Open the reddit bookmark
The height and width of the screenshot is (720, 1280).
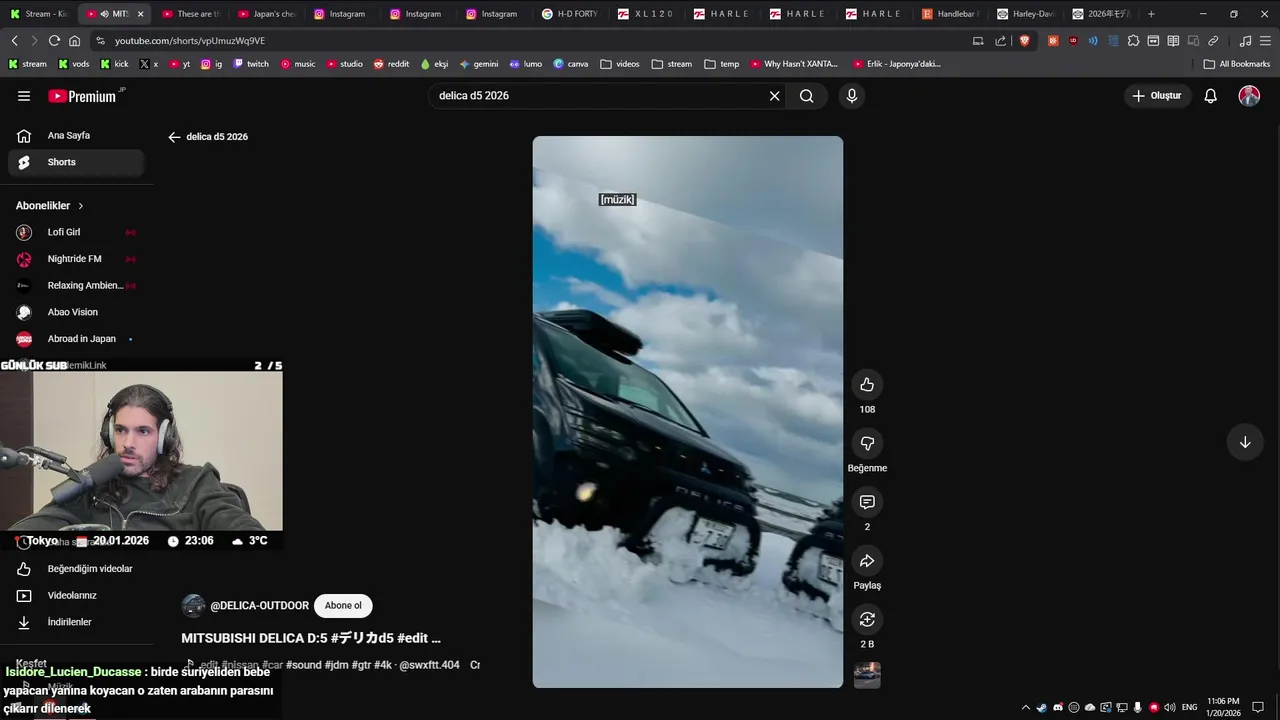(391, 64)
